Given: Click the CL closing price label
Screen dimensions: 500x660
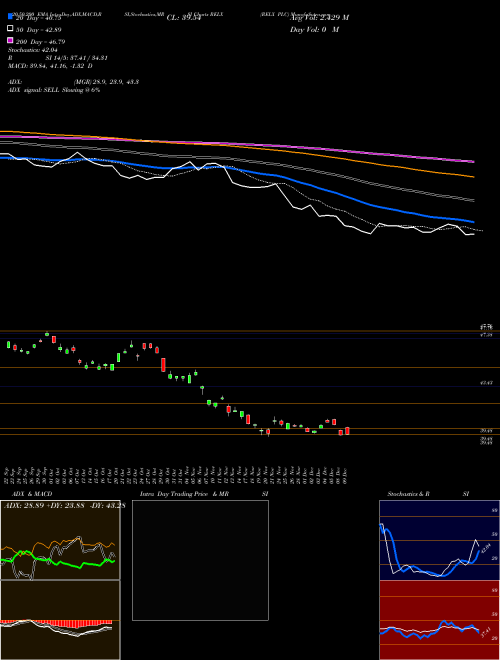Looking at the screenshot, I should pyautogui.click(x=184, y=18).
